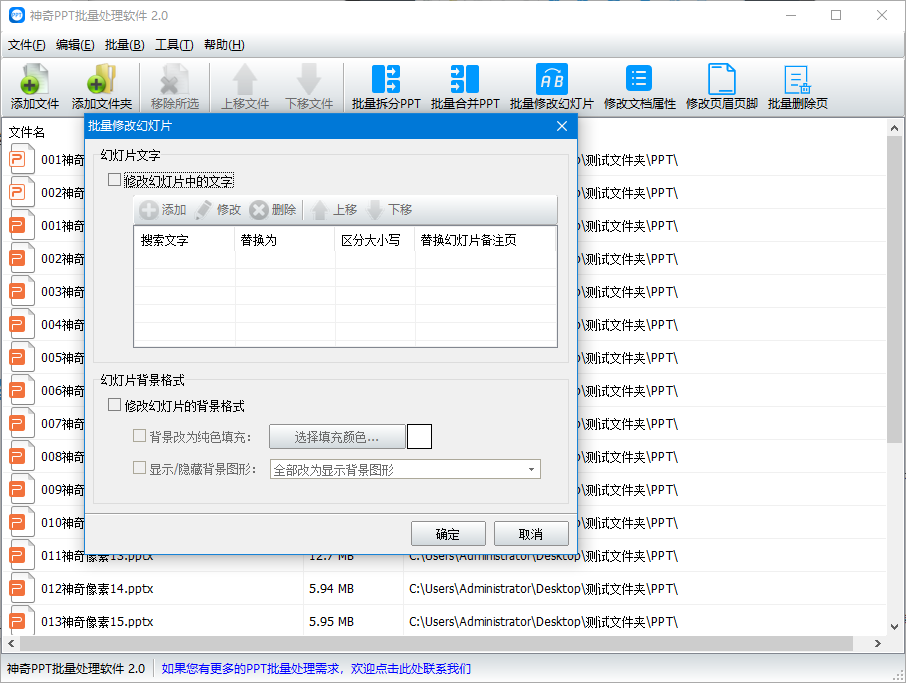Click the 选择填充颜色... button
The height and width of the screenshot is (683, 906).
point(337,437)
